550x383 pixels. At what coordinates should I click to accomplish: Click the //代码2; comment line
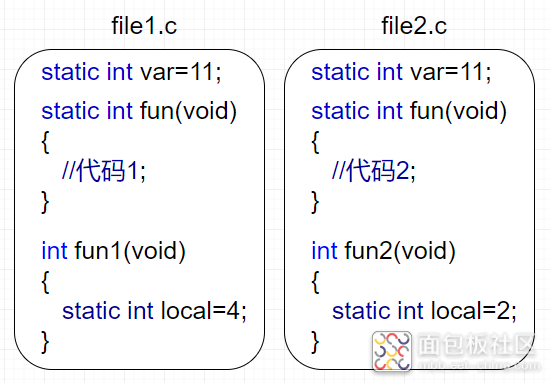click(x=374, y=171)
